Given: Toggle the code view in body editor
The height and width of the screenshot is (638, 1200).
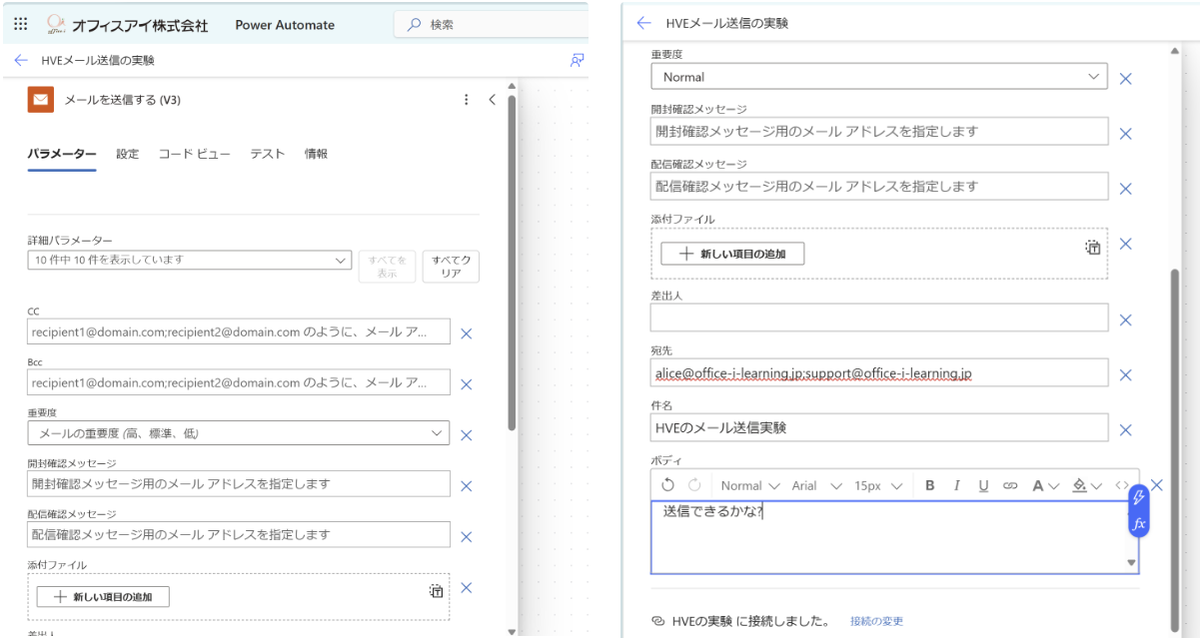Looking at the screenshot, I should click(x=1122, y=485).
